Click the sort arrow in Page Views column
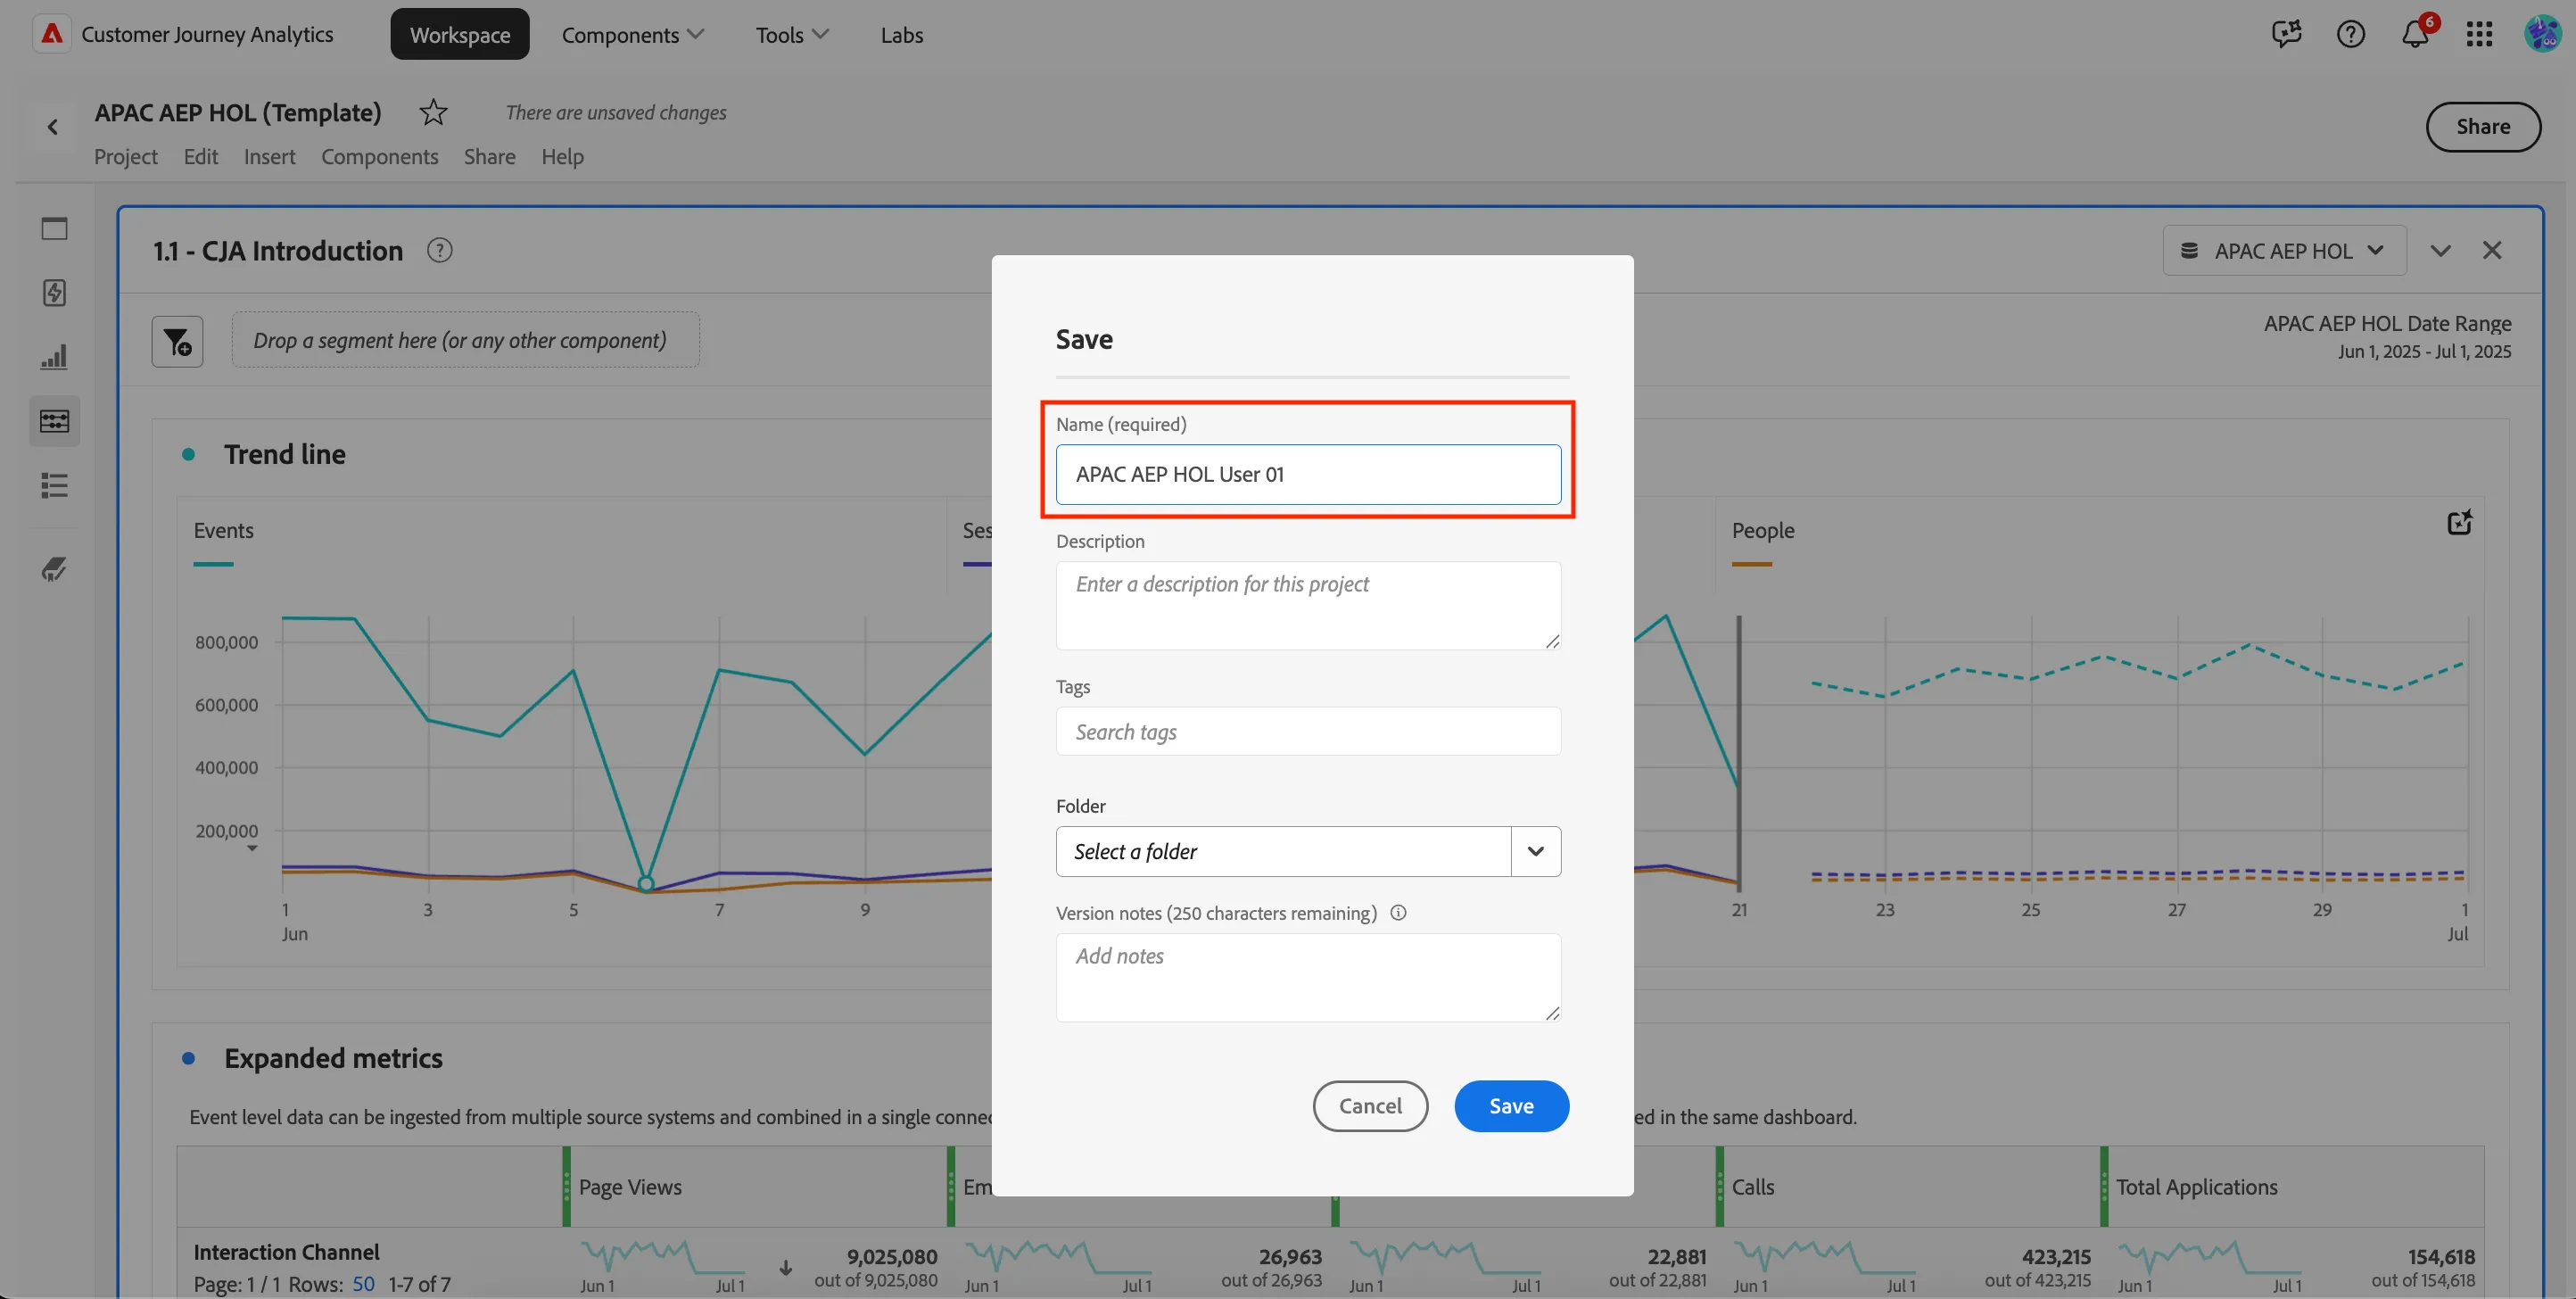Screen dimensions: 2576x1299 (x=786, y=1268)
